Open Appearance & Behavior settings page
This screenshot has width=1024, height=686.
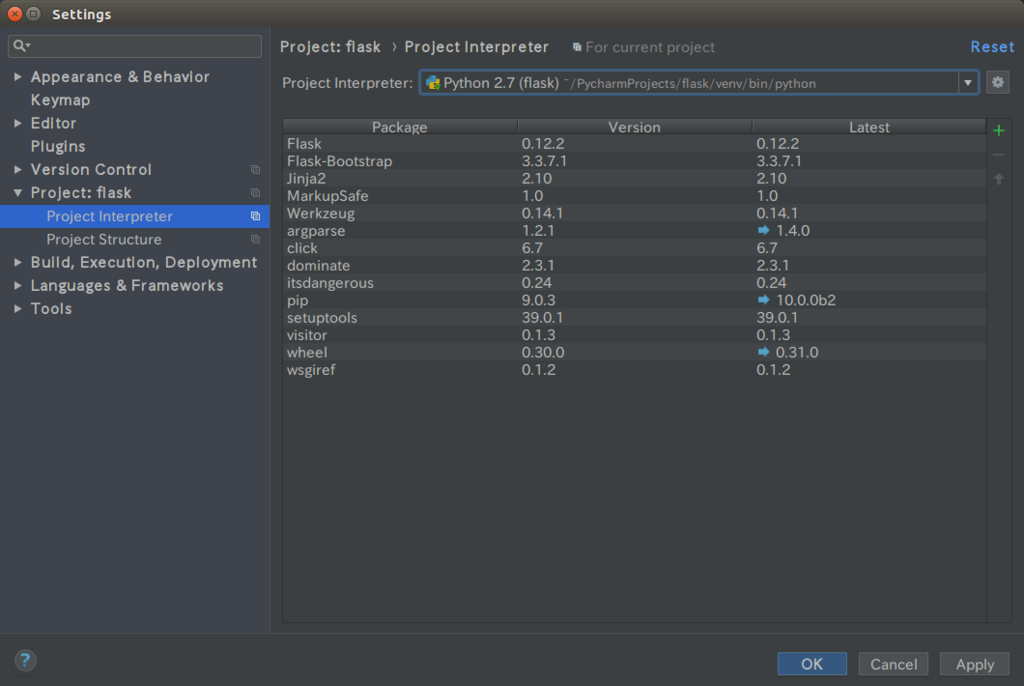(120, 76)
